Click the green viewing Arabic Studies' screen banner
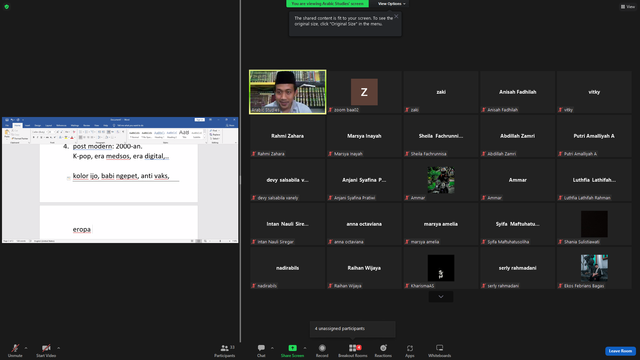 [x=327, y=4]
